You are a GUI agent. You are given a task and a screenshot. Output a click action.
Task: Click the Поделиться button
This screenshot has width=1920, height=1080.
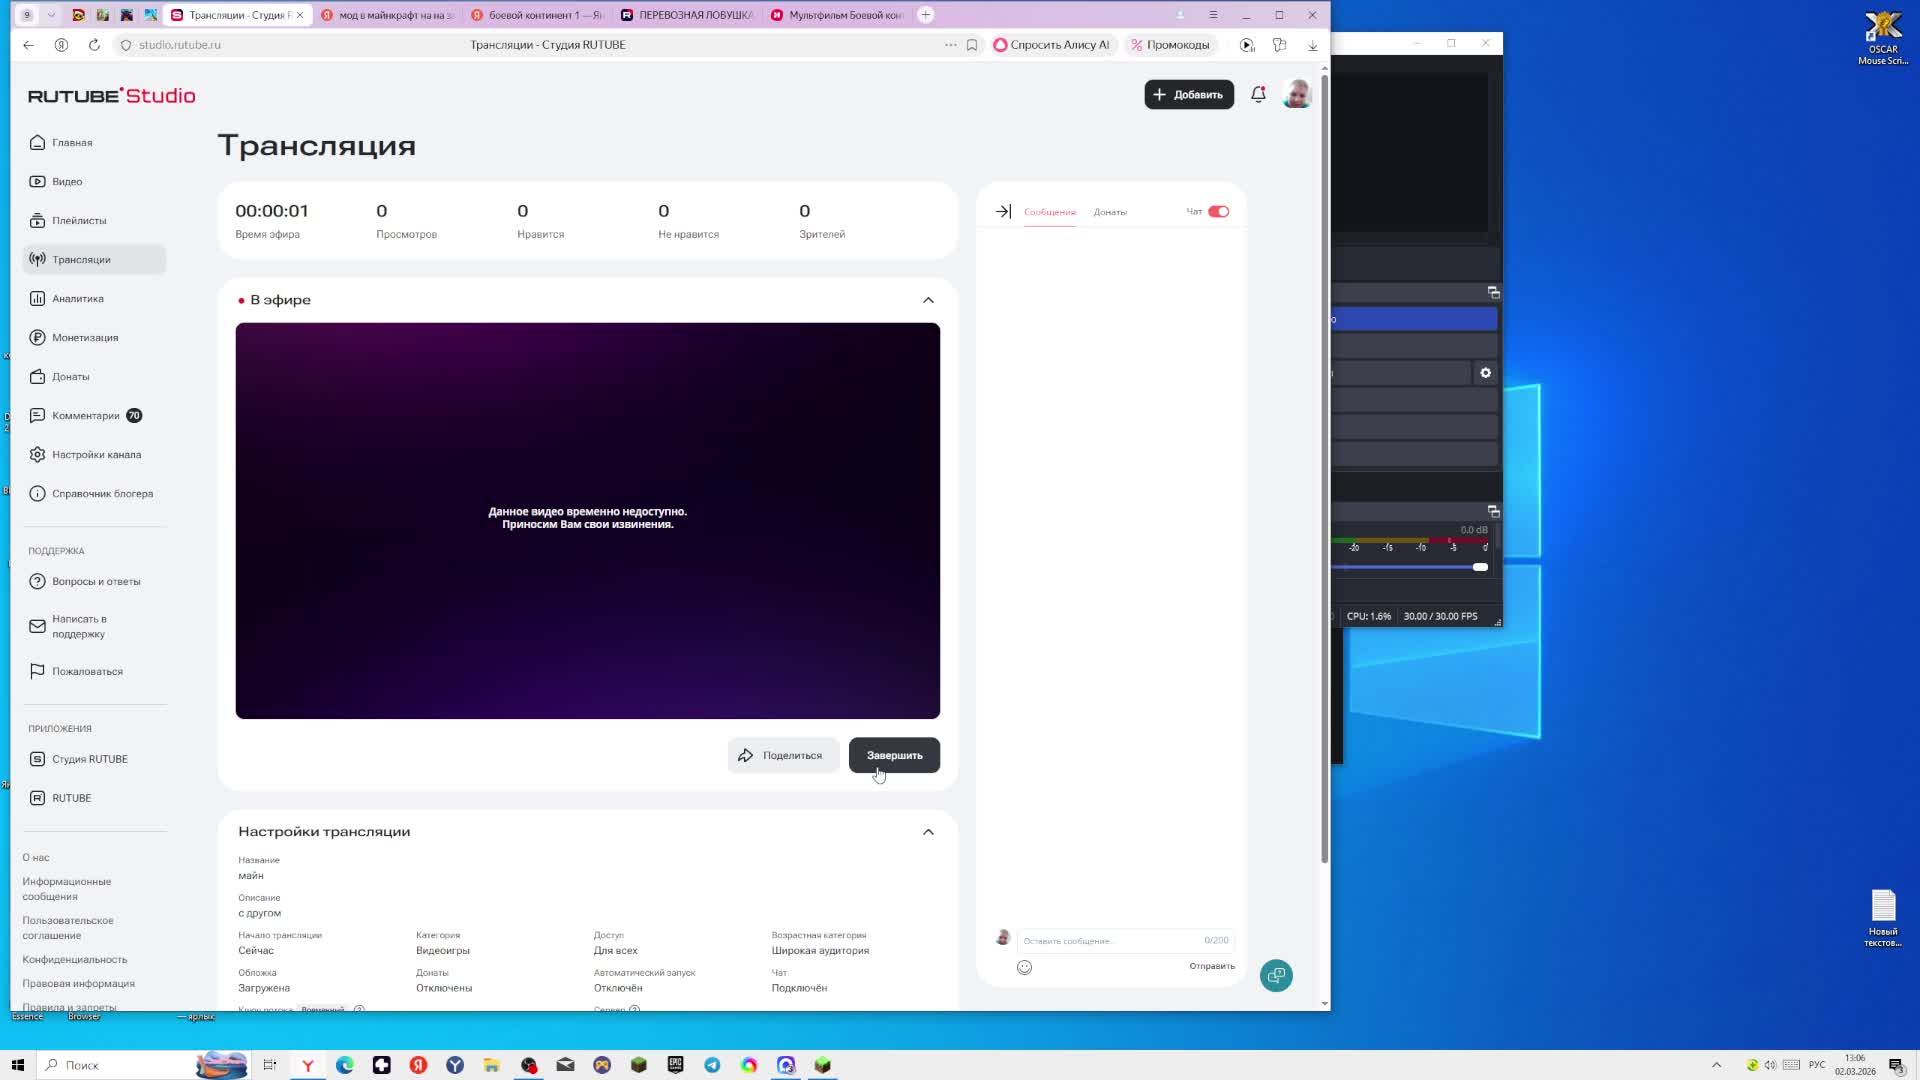[x=782, y=756]
